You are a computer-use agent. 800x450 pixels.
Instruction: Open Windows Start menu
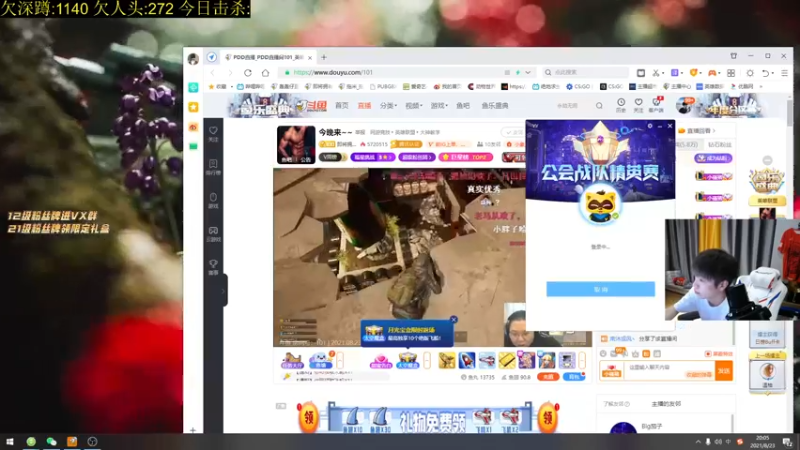tap(9, 441)
